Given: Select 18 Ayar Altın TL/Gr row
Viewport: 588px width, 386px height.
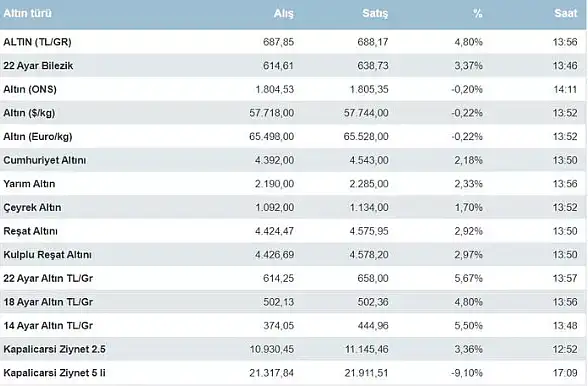Looking at the screenshot, I should click(293, 302).
